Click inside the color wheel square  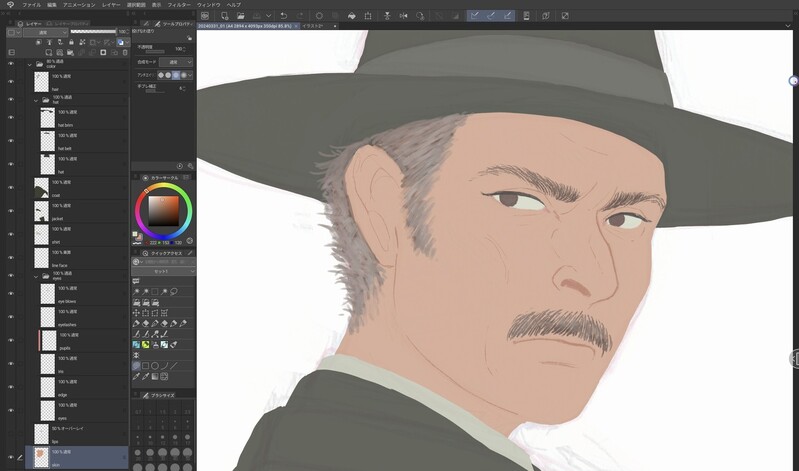[163, 210]
